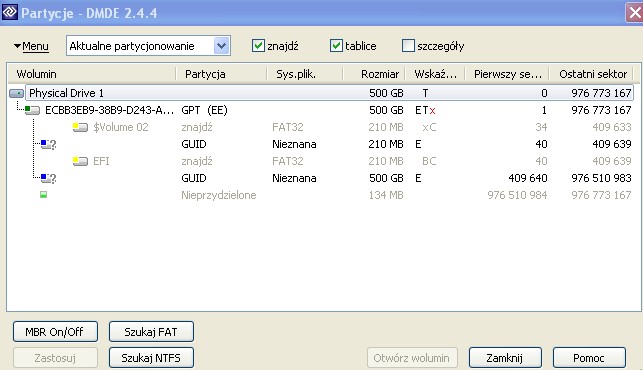Click the Pomoc button
643x370 pixels.
tap(589, 358)
